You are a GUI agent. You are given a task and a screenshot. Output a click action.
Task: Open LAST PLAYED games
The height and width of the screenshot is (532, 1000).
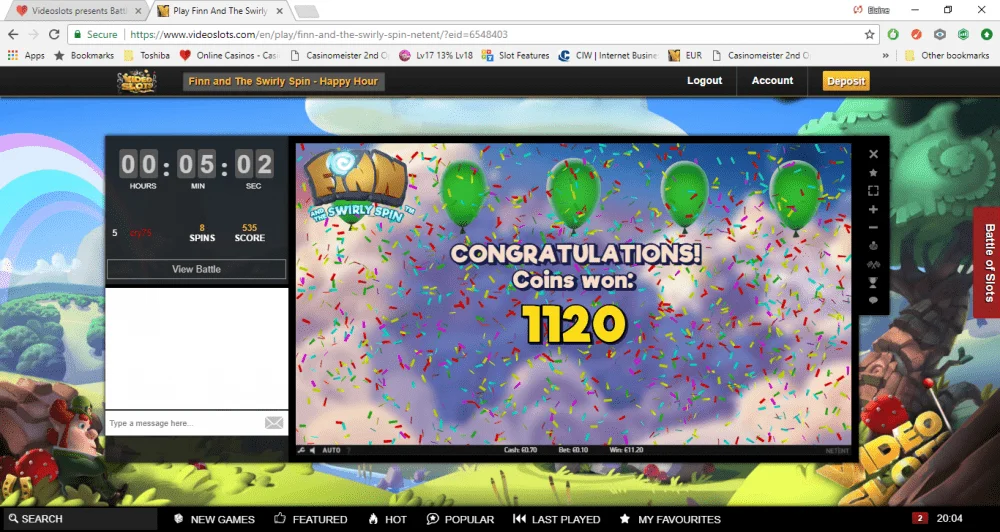point(557,519)
